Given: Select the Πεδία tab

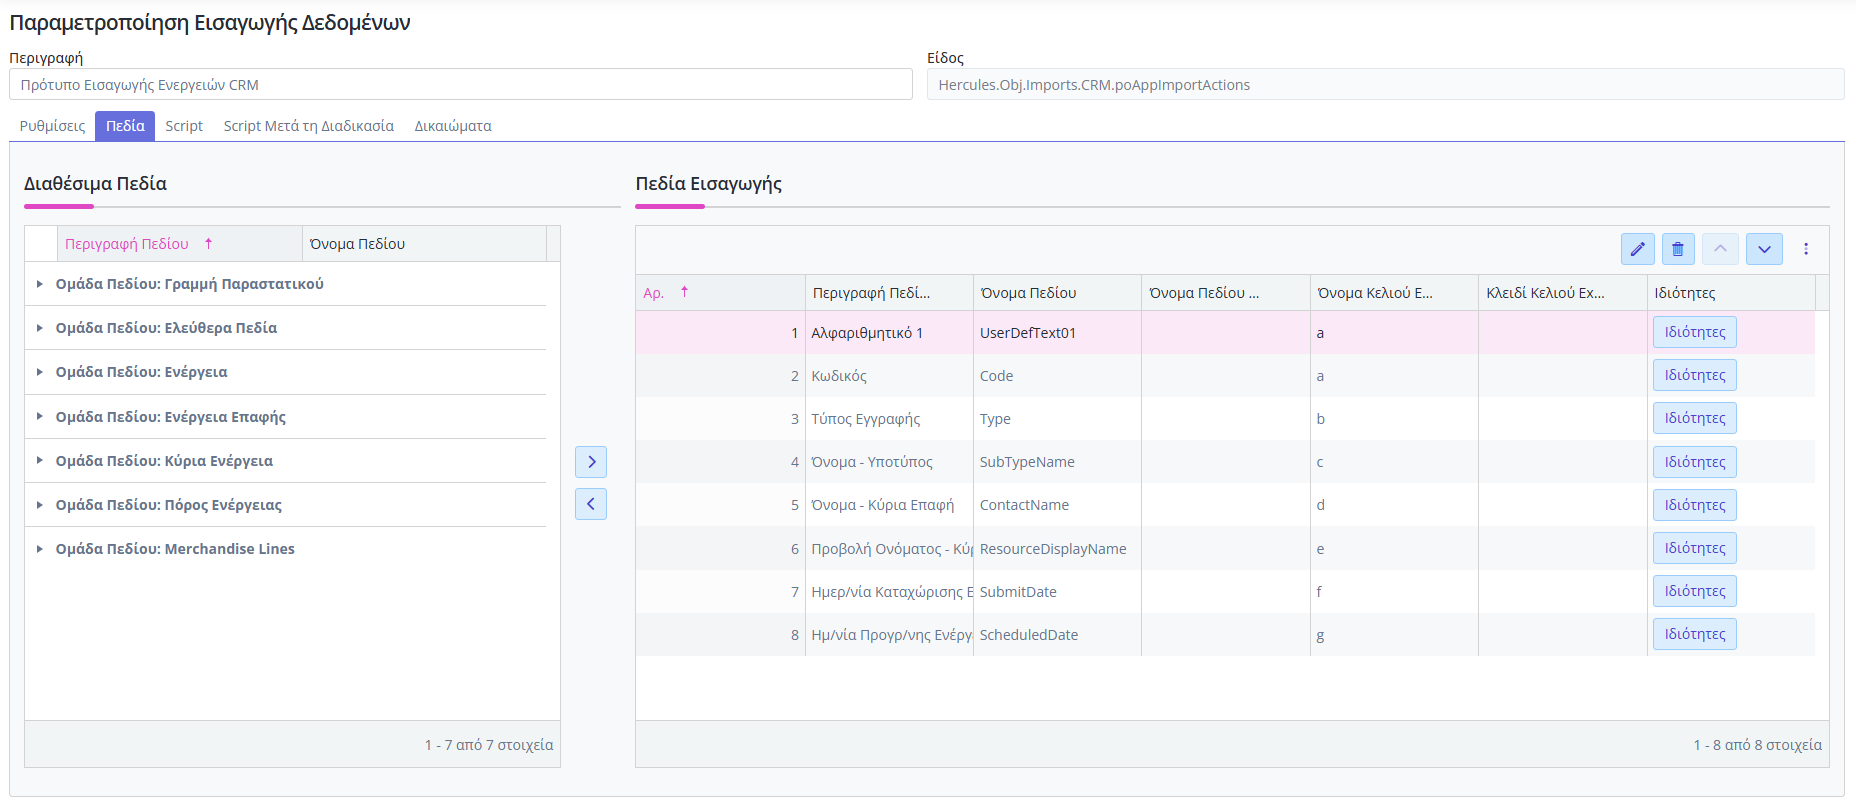Looking at the screenshot, I should tap(125, 126).
